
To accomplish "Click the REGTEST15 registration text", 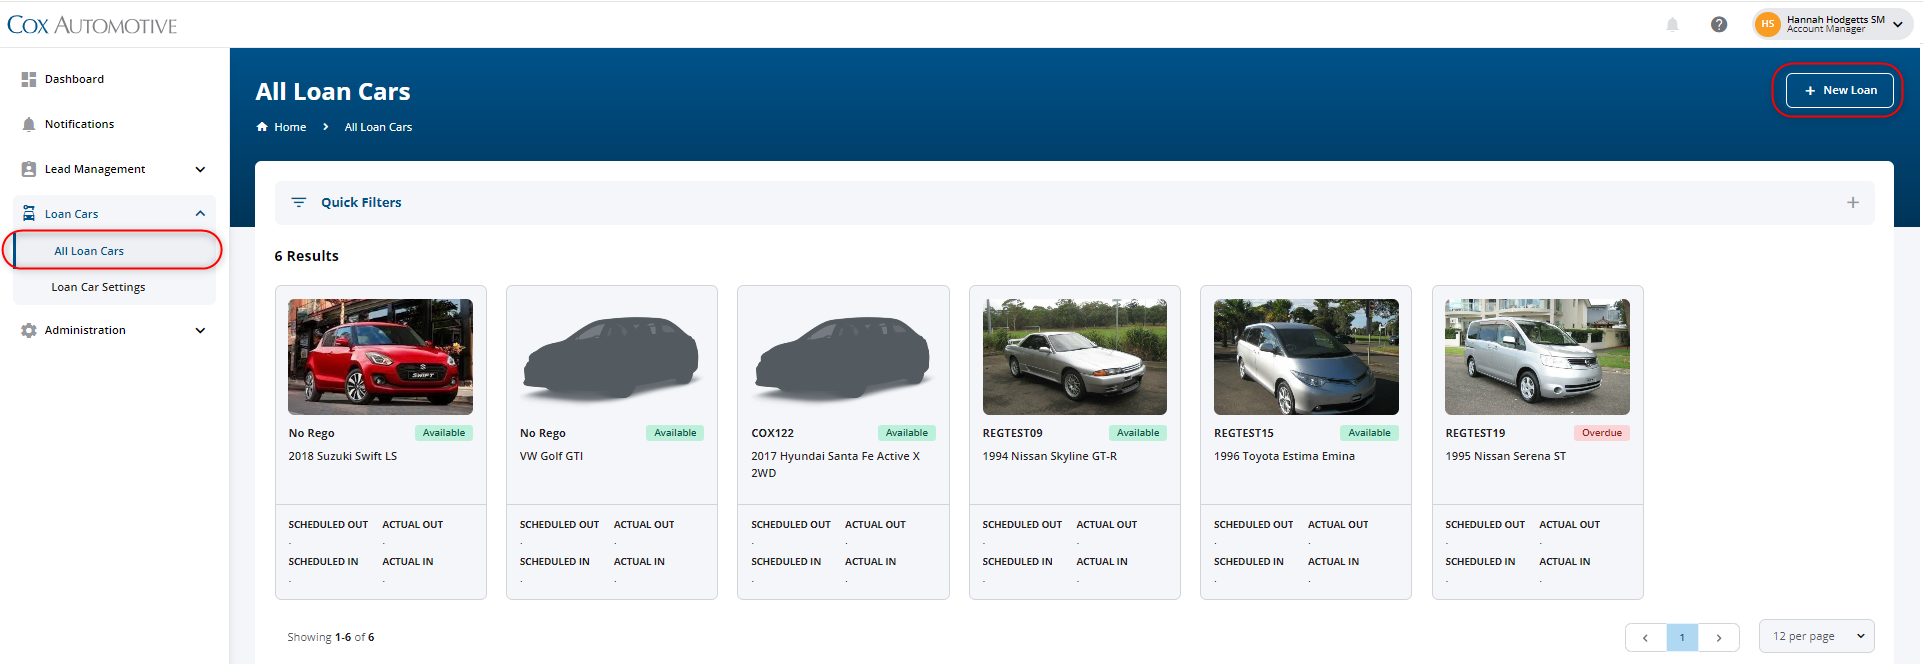I will pos(1244,433).
